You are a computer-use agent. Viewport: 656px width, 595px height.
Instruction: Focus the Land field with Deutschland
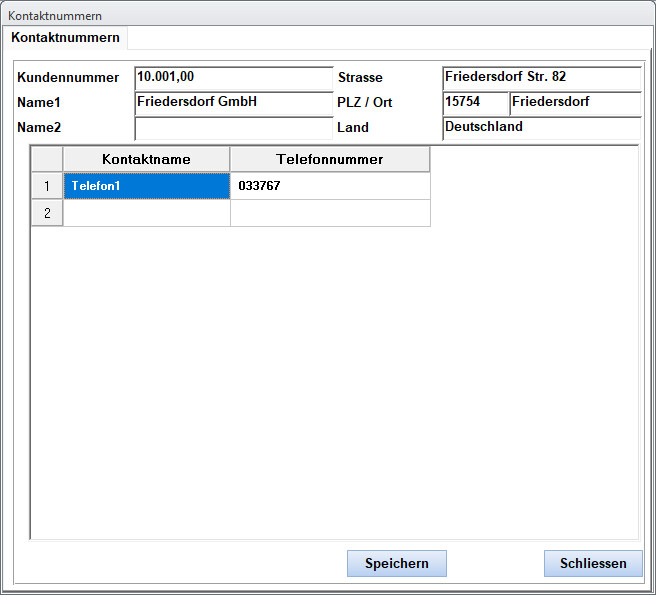click(x=541, y=128)
